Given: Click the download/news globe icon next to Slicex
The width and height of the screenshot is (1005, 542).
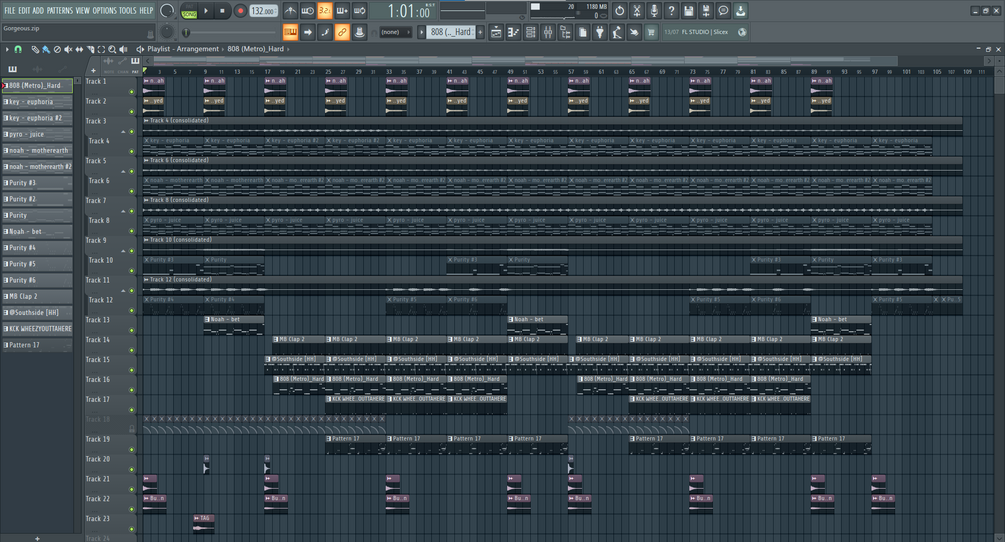Looking at the screenshot, I should coord(742,32).
